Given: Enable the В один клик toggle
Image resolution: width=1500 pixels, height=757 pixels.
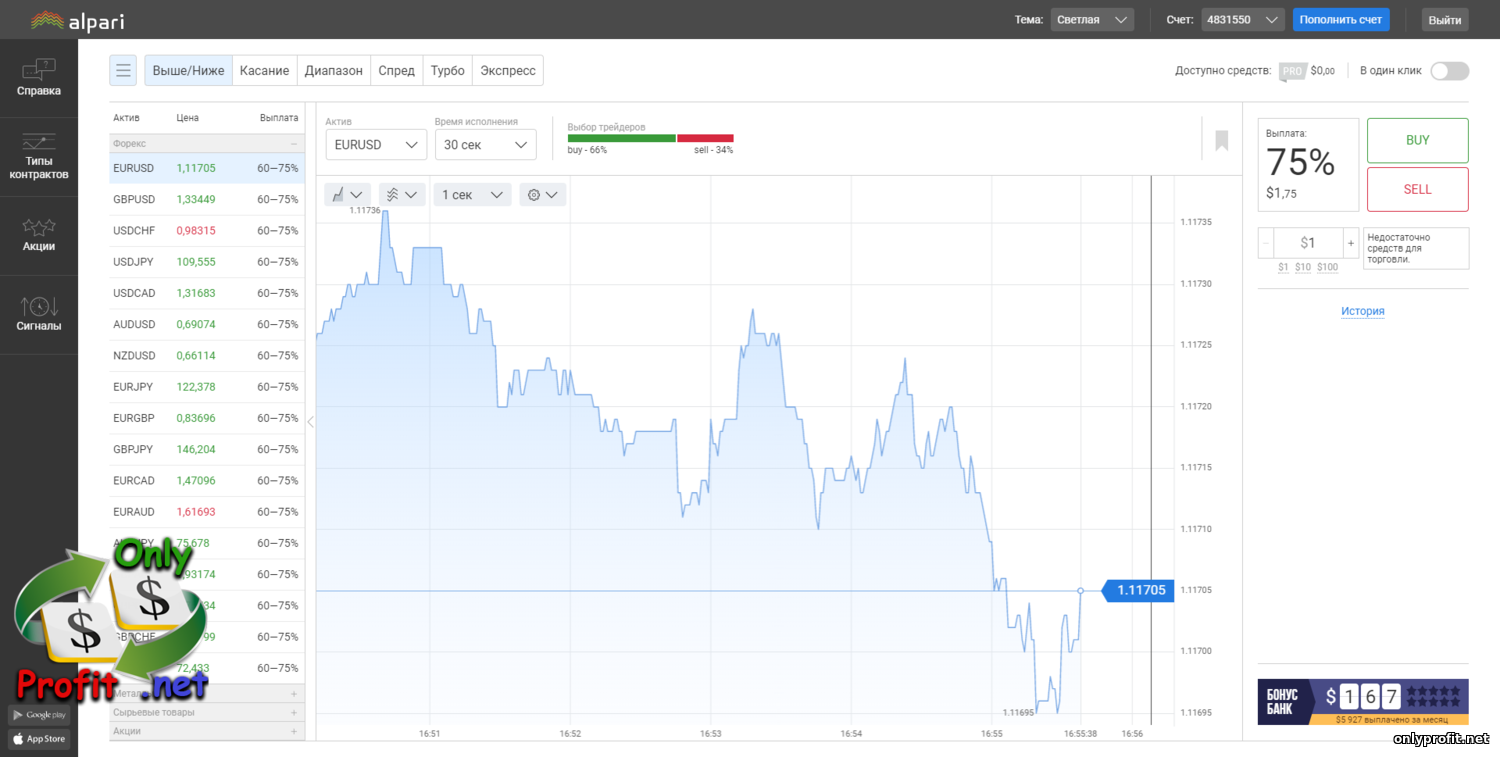Looking at the screenshot, I should click(1449, 71).
